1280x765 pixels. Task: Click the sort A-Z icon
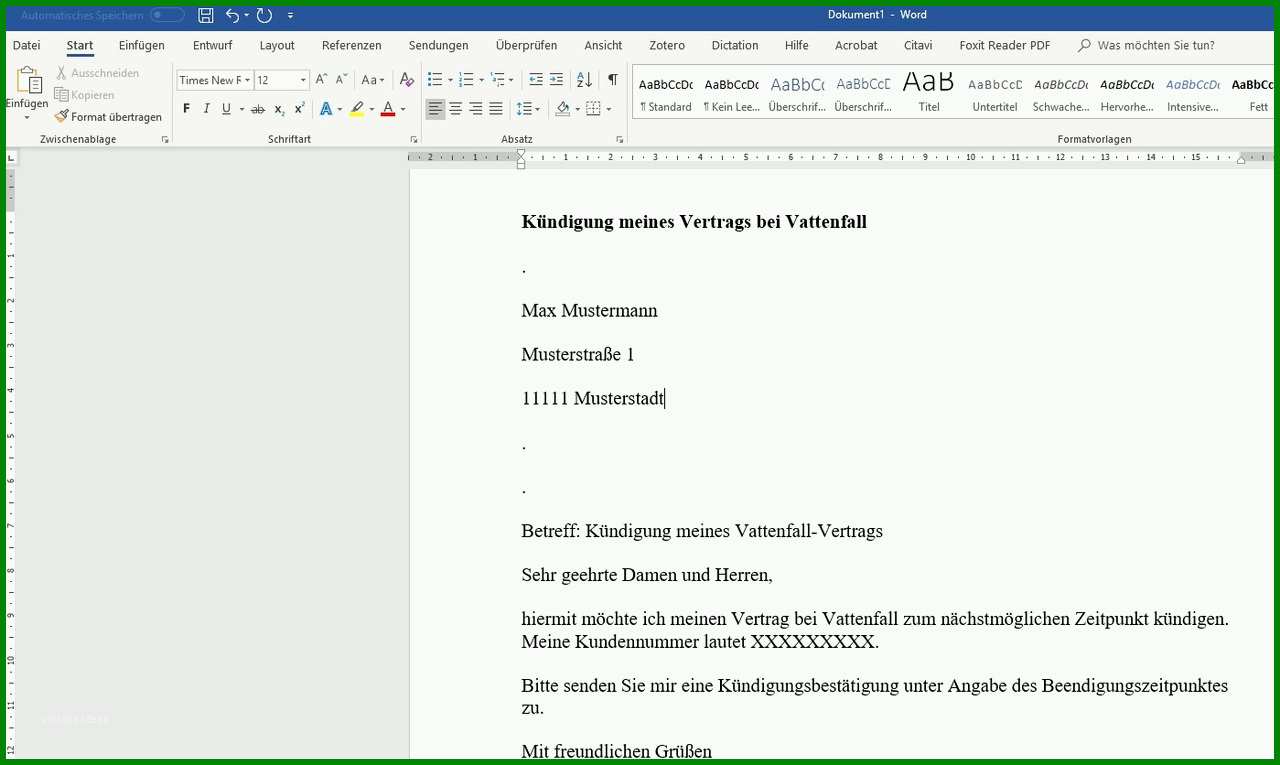(585, 80)
